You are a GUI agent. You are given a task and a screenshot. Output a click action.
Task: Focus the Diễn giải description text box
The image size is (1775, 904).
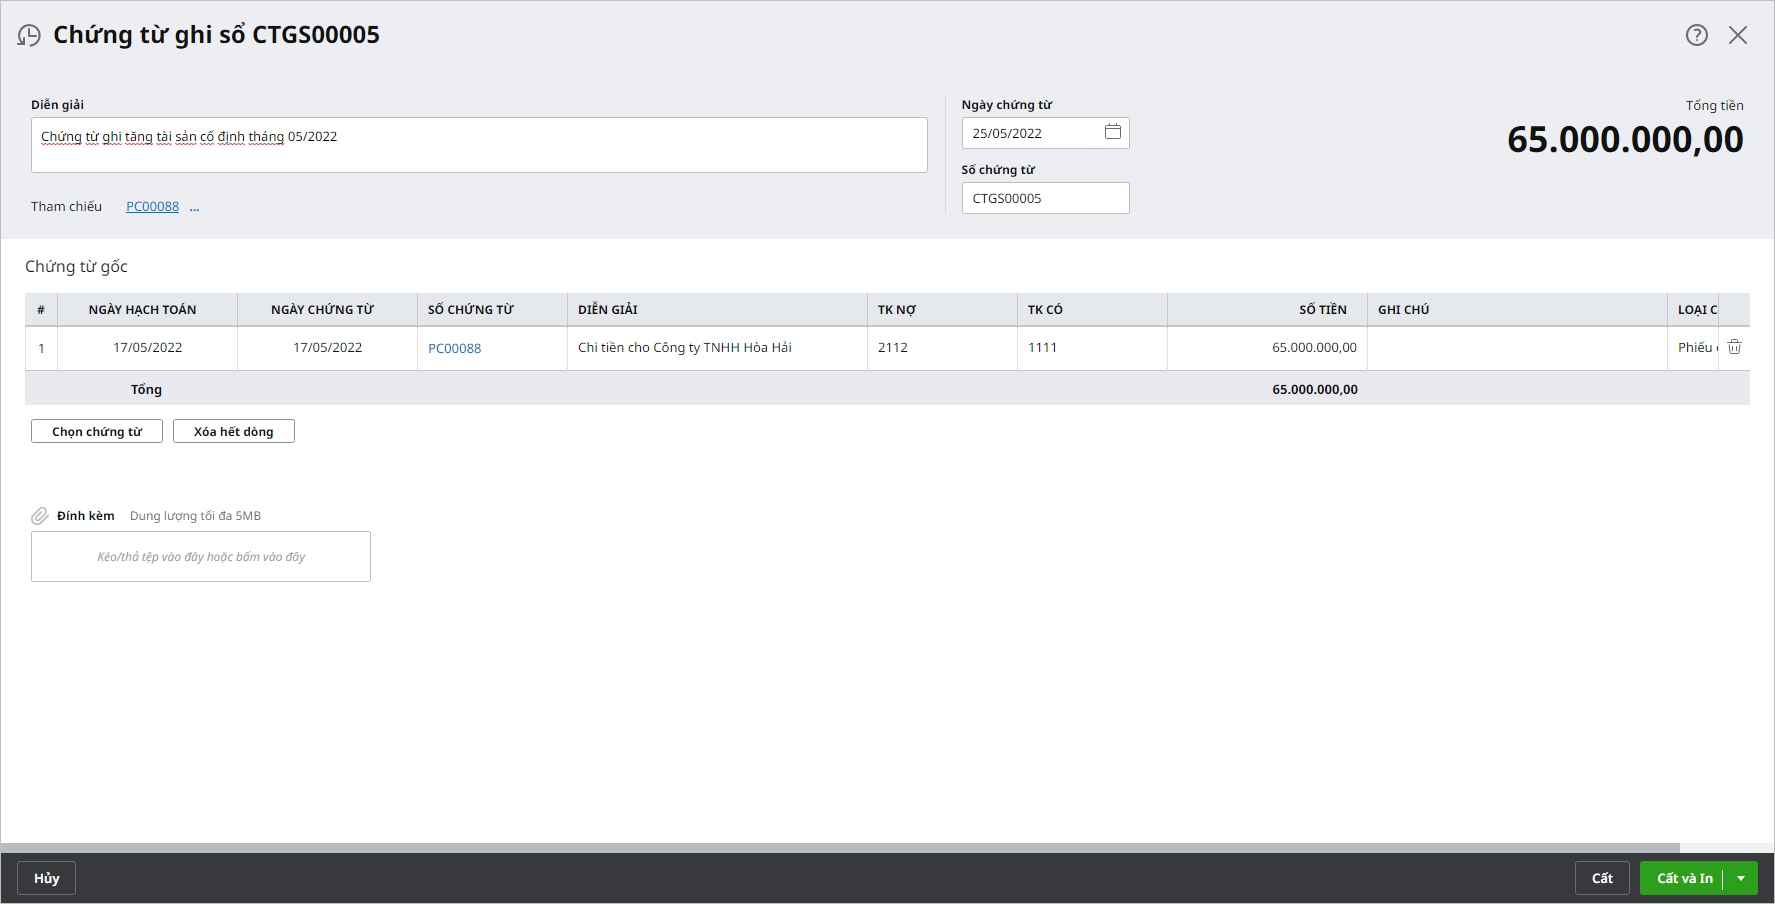pos(479,145)
